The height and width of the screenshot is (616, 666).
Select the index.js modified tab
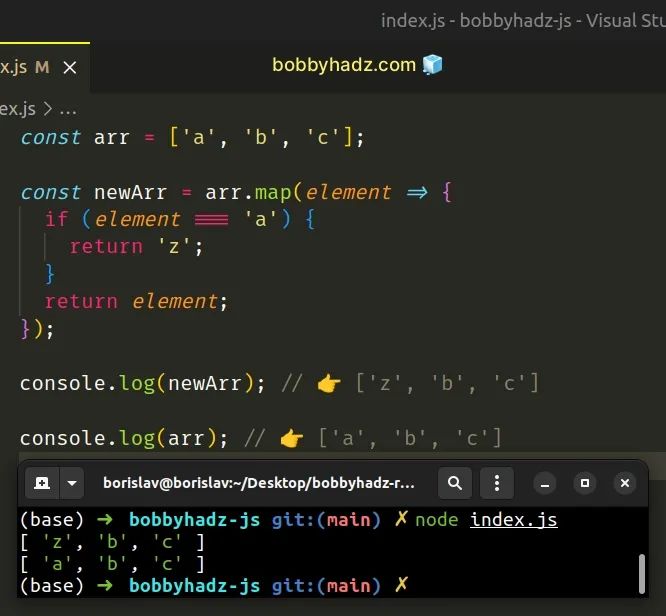(x=44, y=67)
